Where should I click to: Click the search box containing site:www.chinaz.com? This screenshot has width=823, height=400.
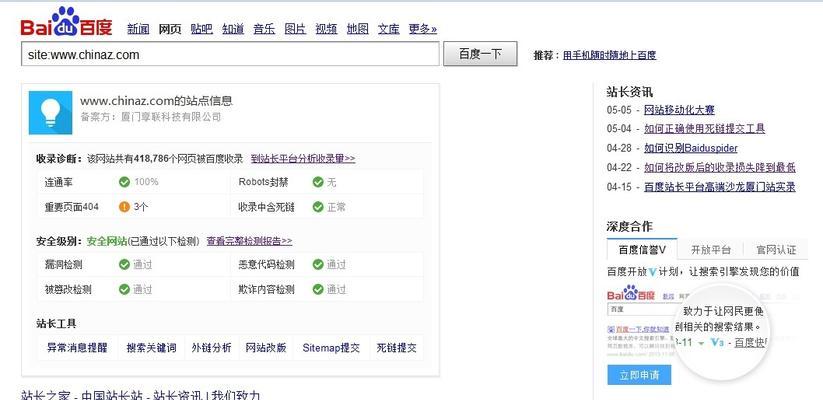pos(230,54)
